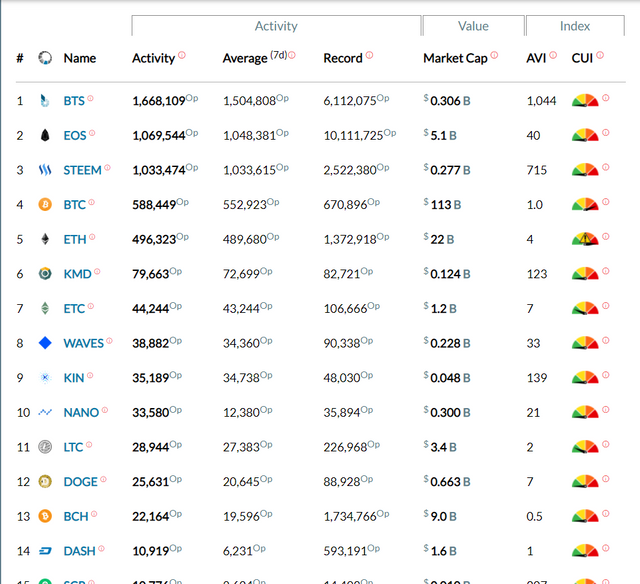640x584 pixels.
Task: Click the BCH orange coin logo
Action: click(x=45, y=516)
